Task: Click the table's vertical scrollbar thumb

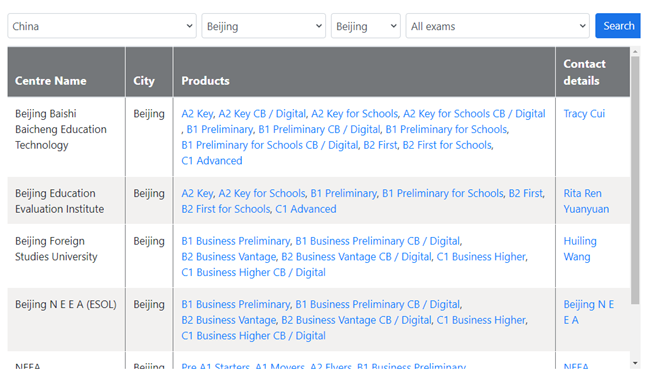Action: [635, 180]
